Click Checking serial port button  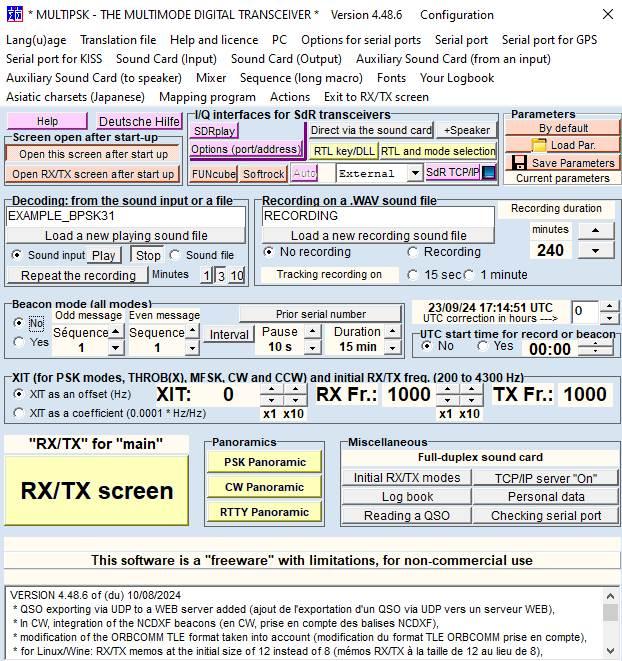(x=546, y=516)
